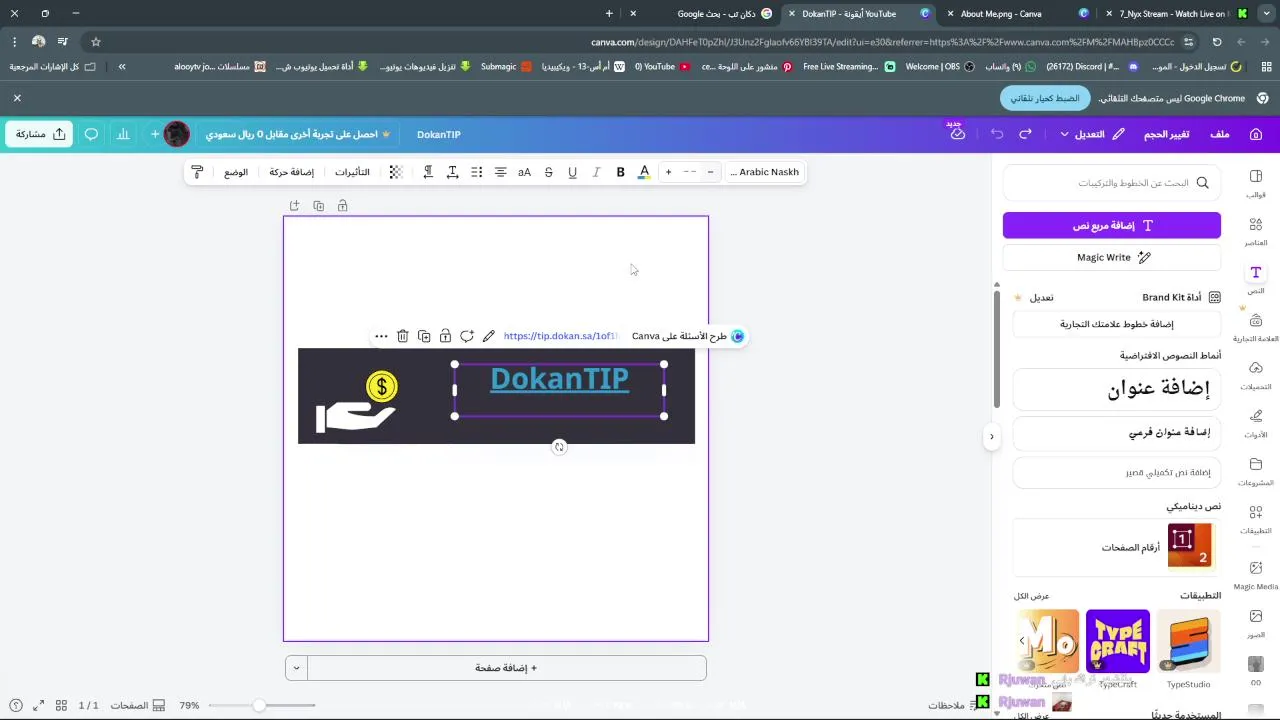The width and height of the screenshot is (1280, 720).
Task: Open the comments speech bubble in header
Action: pos(91,134)
